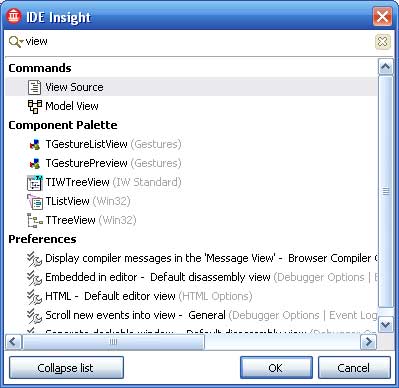
Task: Click the vertical scrollbar up arrow
Action: tap(386, 67)
